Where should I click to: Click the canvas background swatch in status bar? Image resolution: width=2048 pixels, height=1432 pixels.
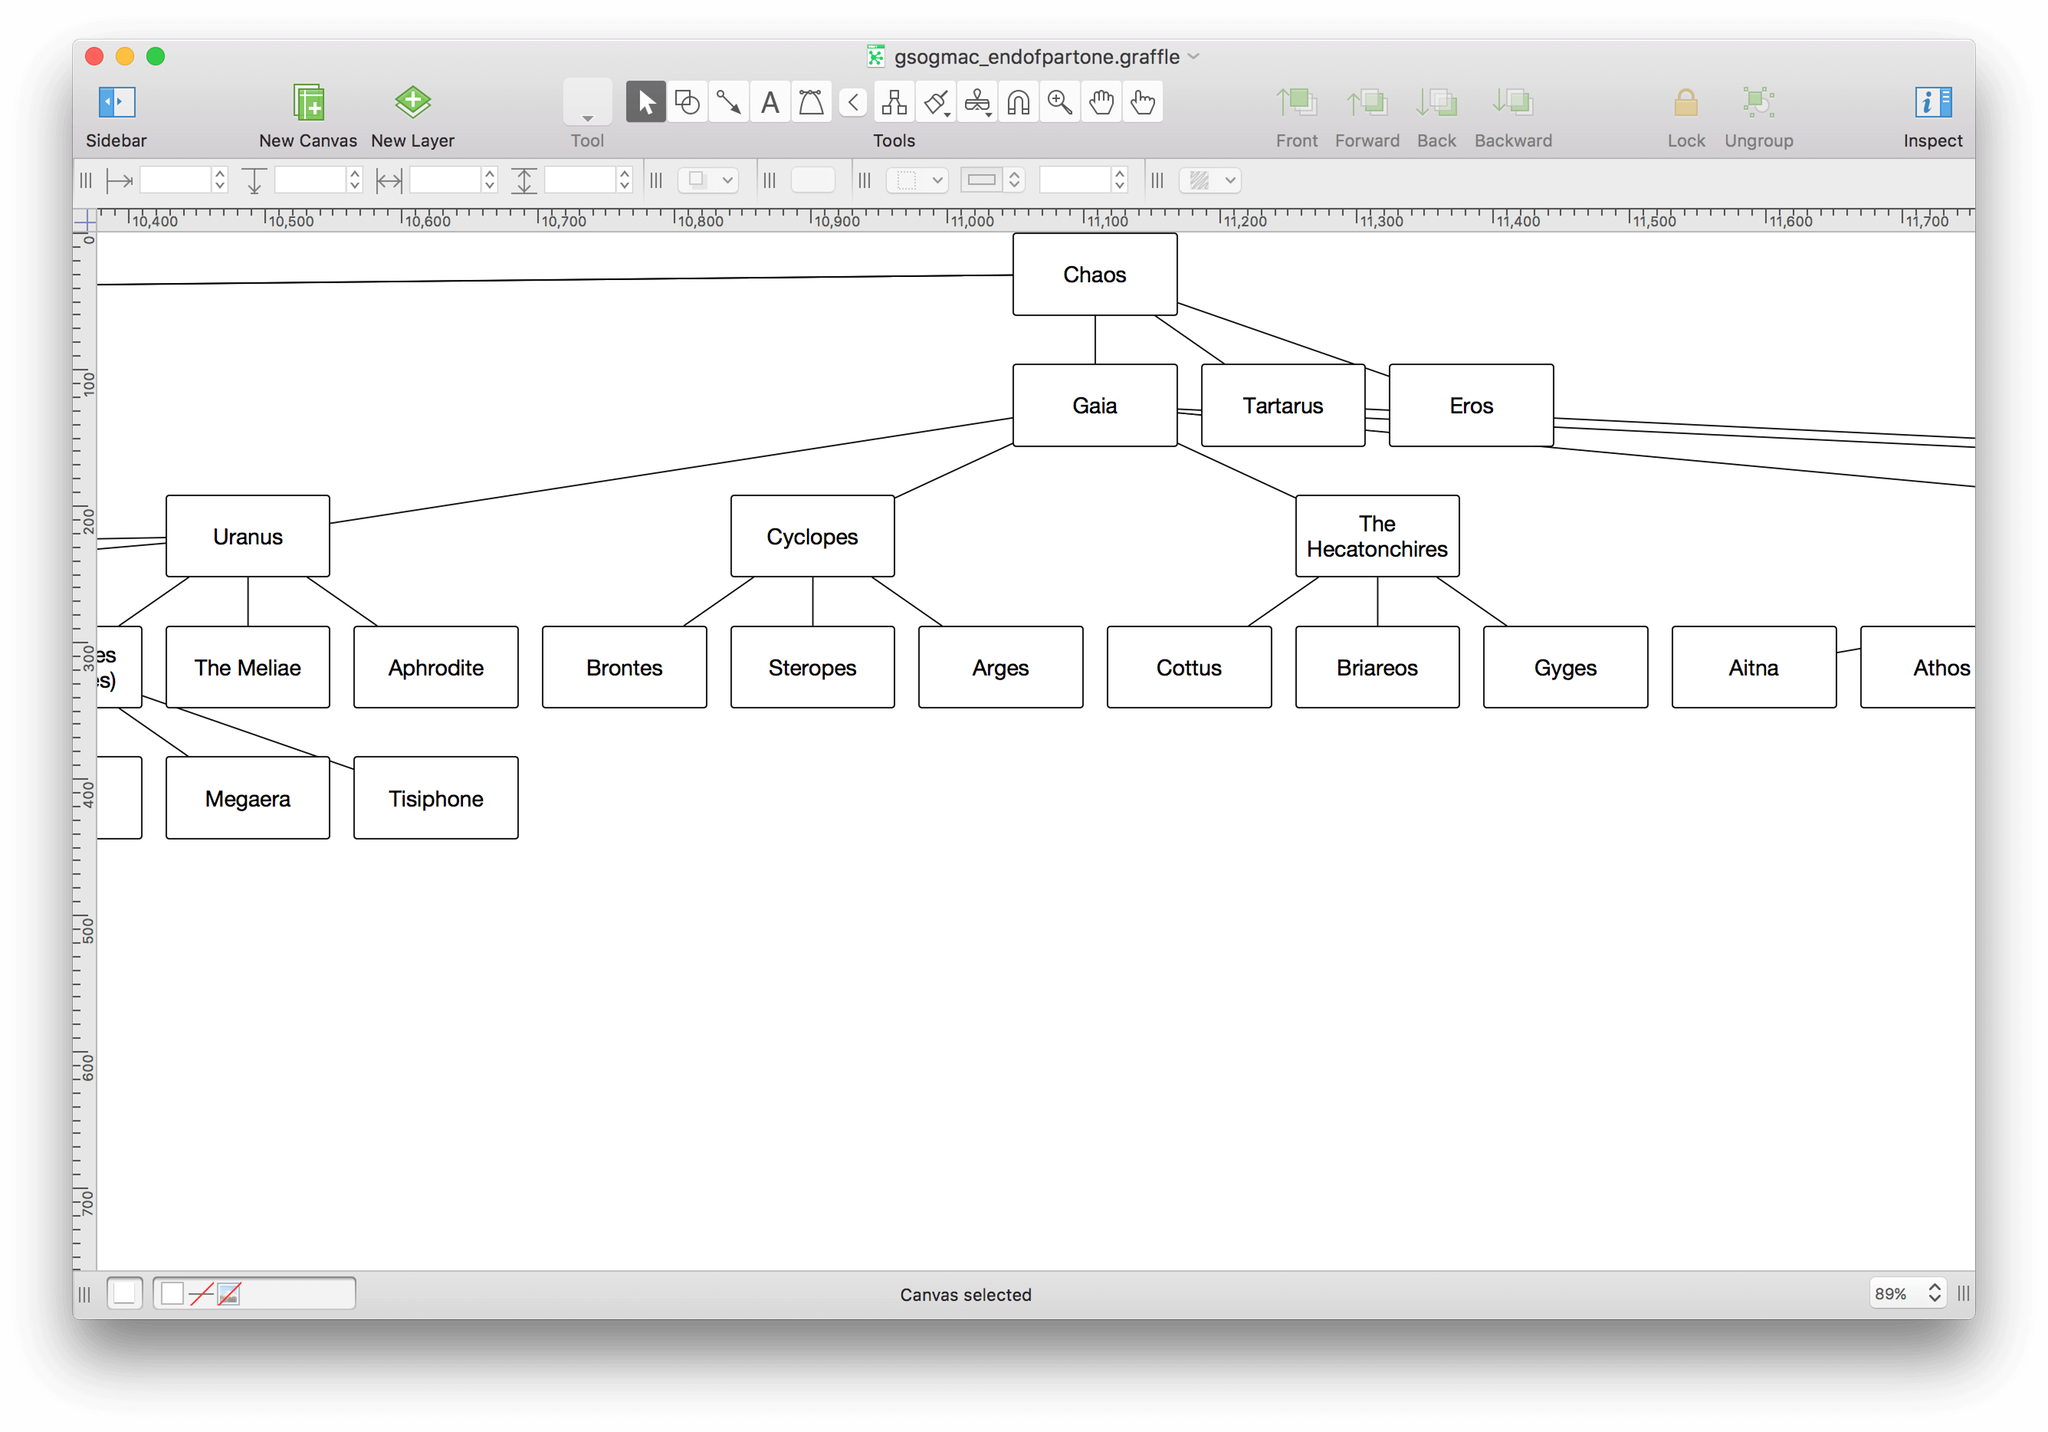(125, 1294)
